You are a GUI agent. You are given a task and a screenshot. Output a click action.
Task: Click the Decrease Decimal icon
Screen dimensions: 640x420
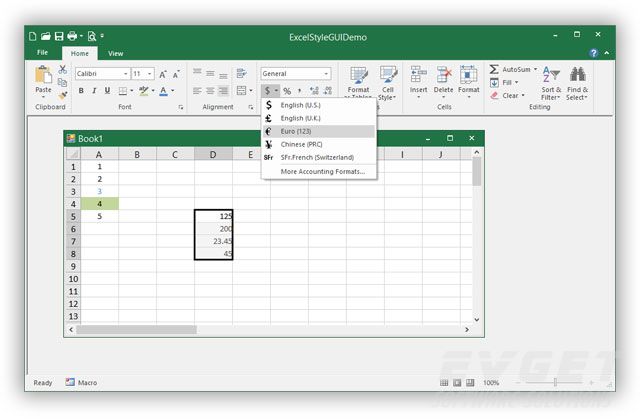click(327, 91)
